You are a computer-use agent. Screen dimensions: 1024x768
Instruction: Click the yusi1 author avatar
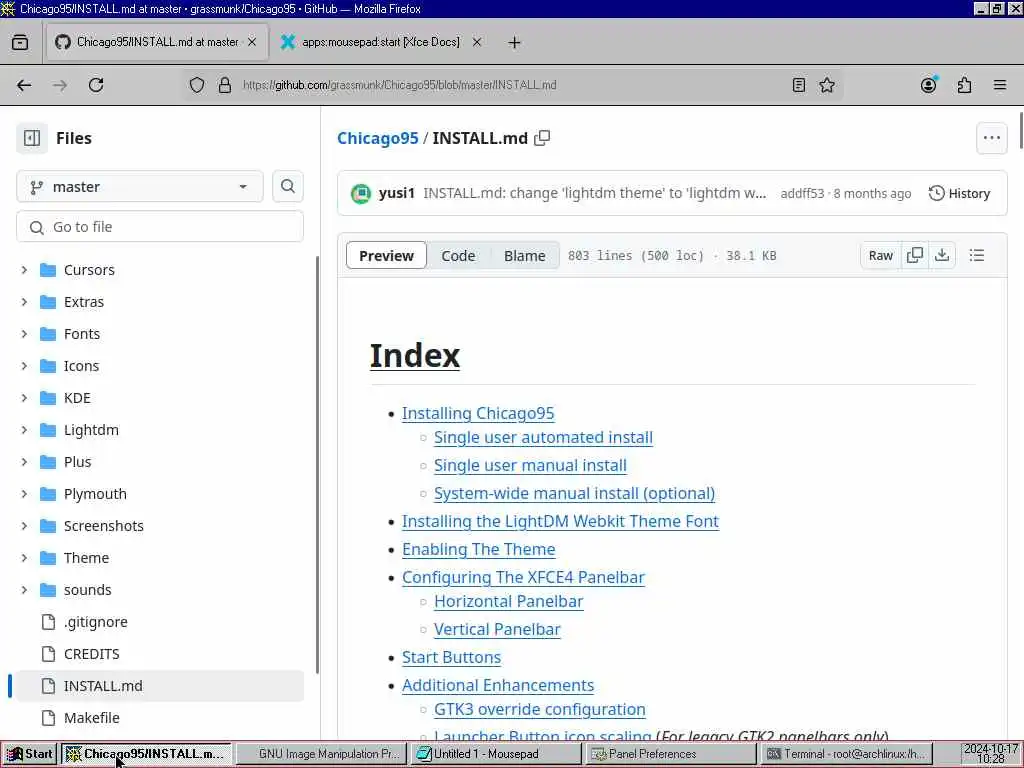(x=360, y=193)
